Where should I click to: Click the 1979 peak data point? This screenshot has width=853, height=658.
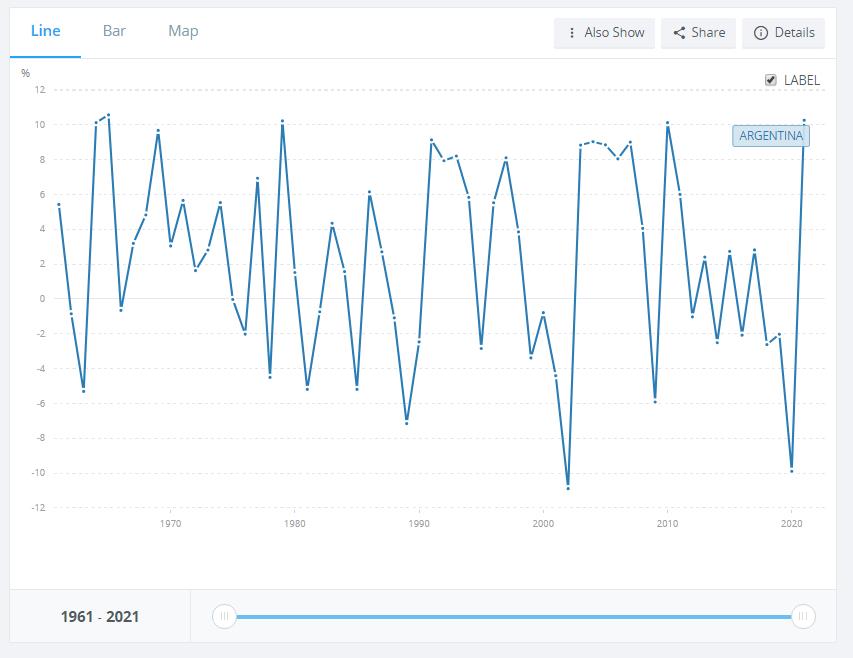[283, 121]
